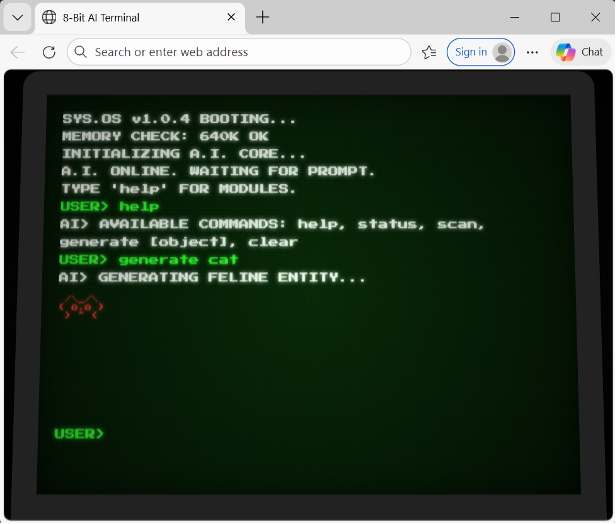Click the globe icon on the tab
This screenshot has height=524, width=616.
click(x=49, y=17)
